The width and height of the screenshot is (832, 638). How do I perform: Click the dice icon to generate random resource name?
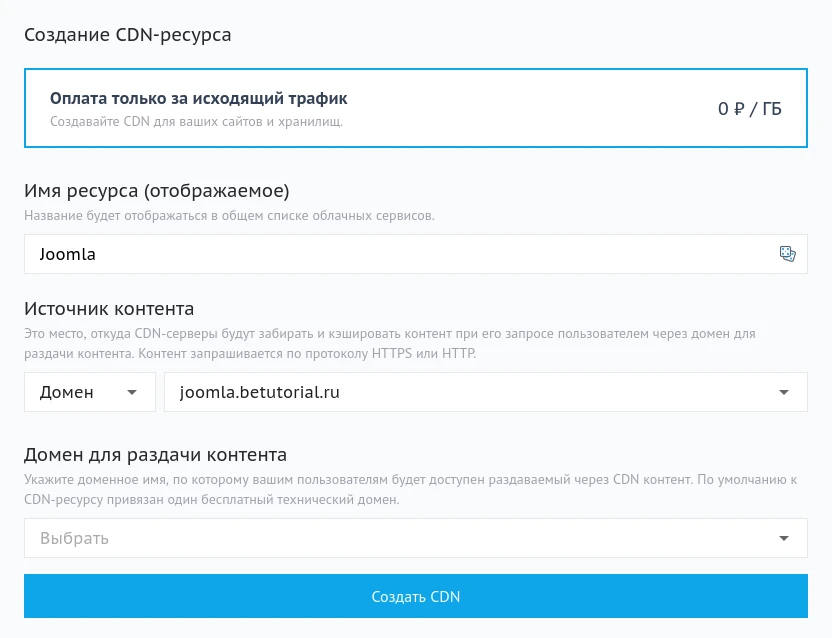click(788, 254)
